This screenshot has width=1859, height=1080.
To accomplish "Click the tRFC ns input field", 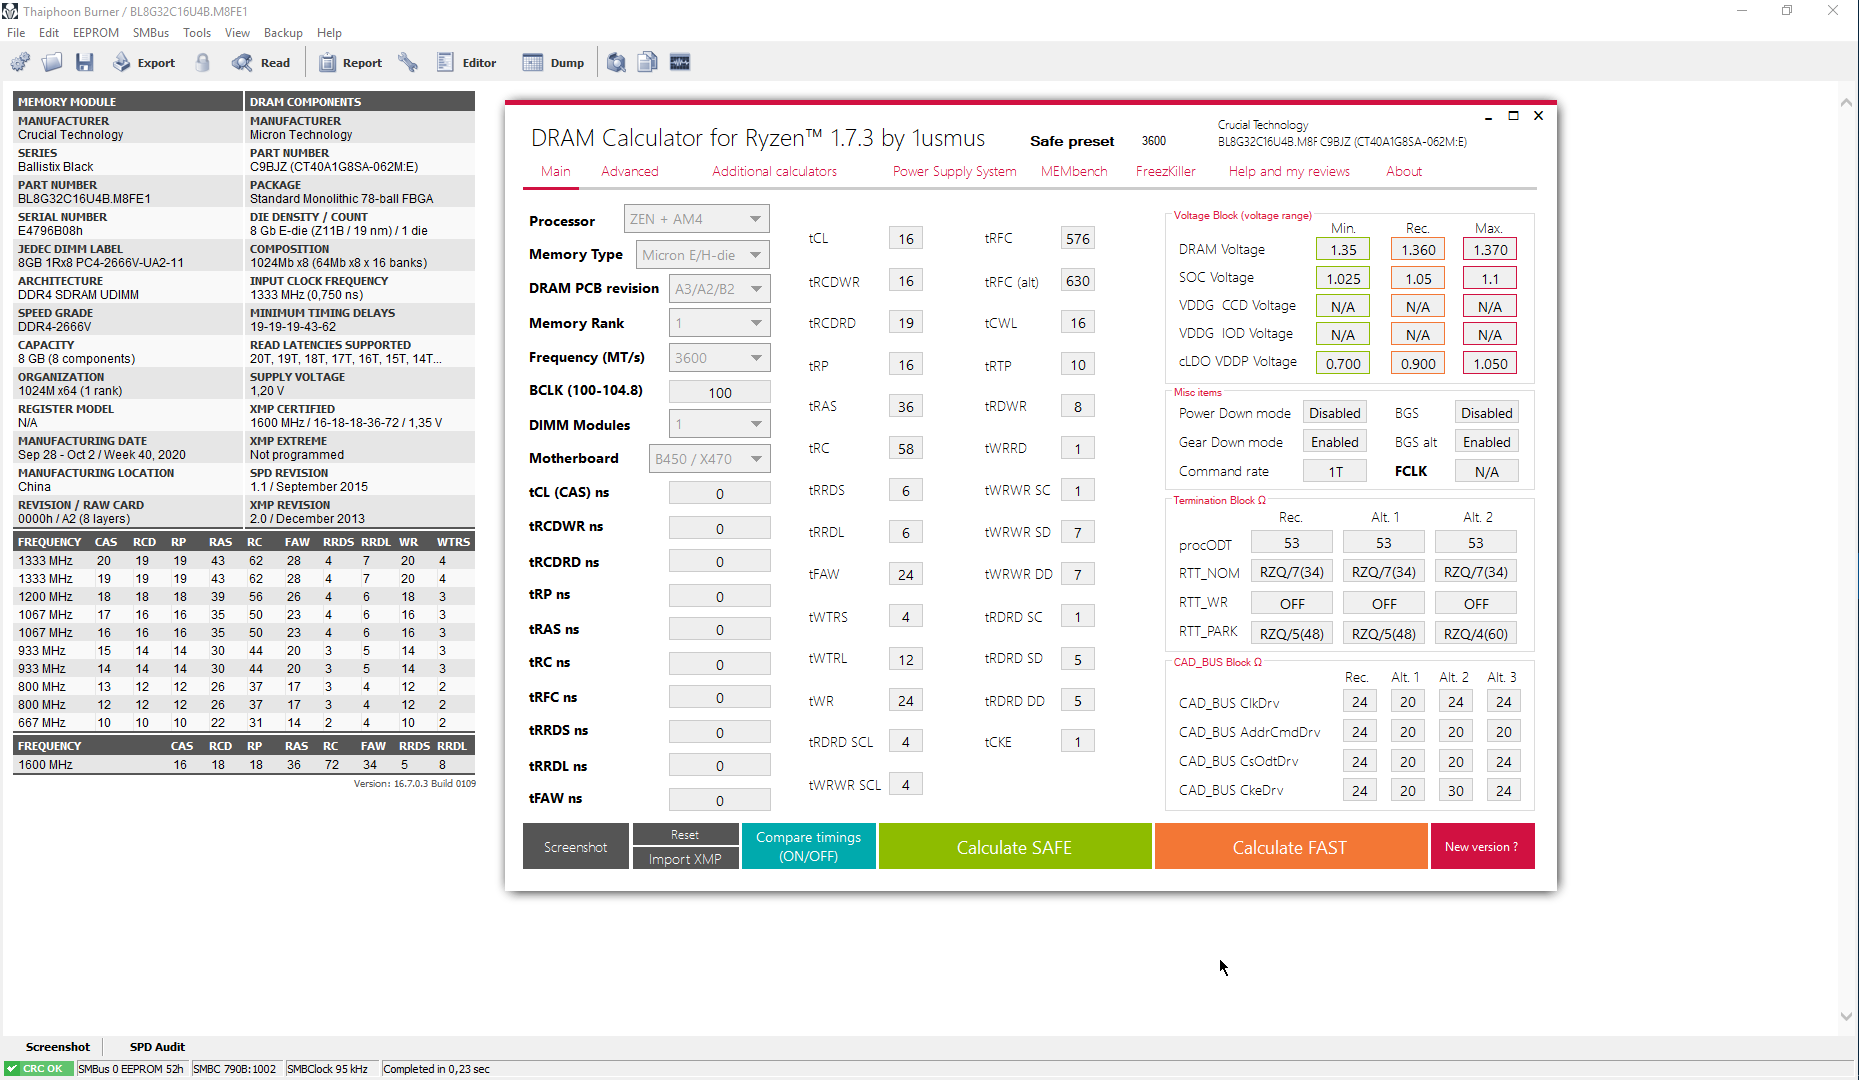I will (719, 697).
